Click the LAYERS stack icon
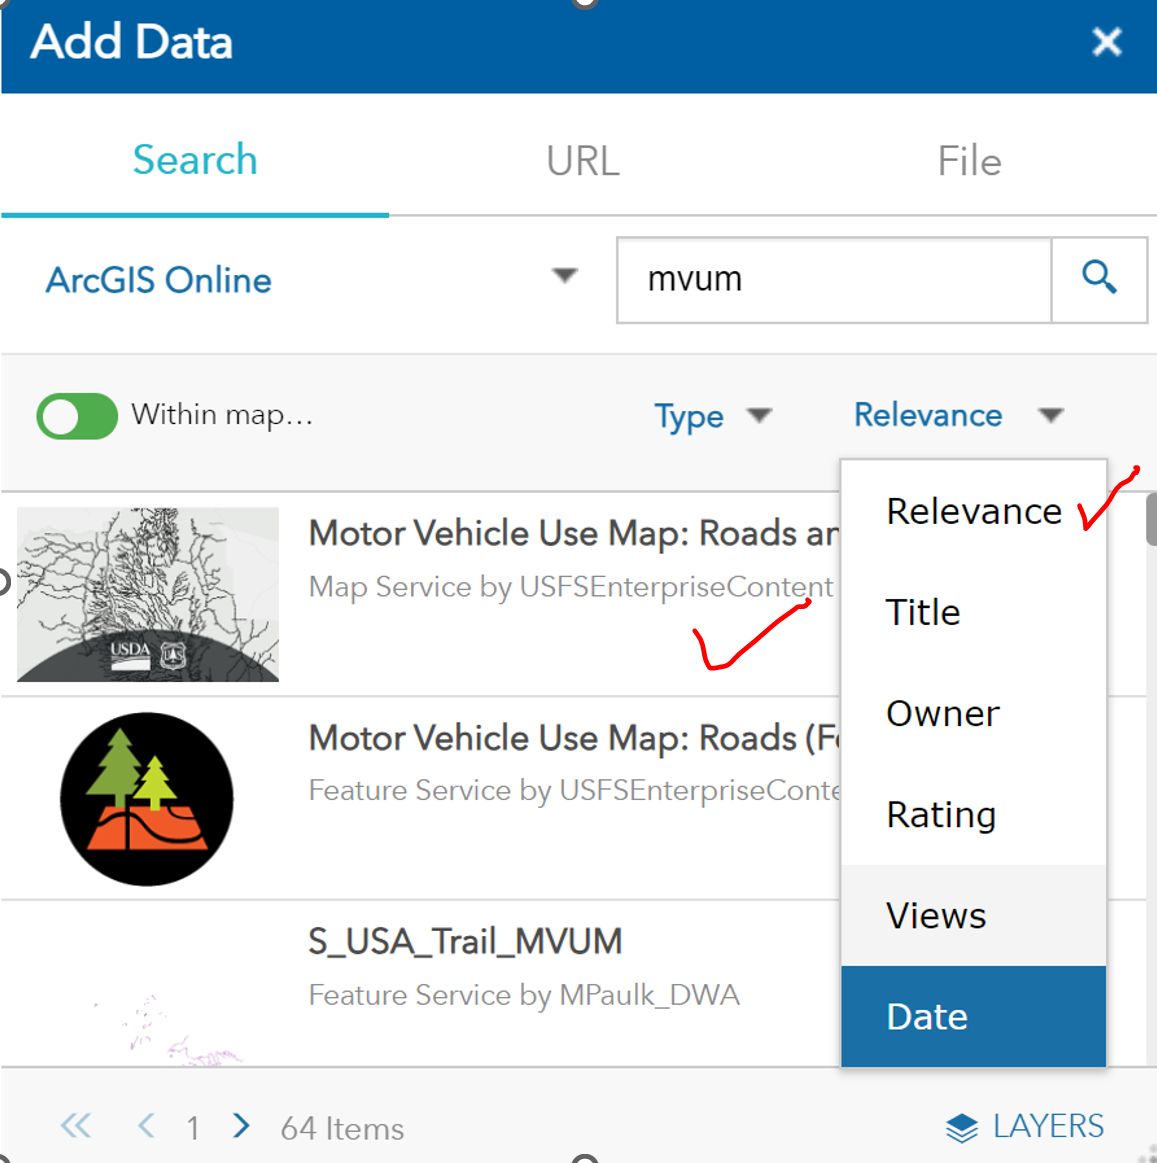The image size is (1157, 1163). tap(961, 1128)
